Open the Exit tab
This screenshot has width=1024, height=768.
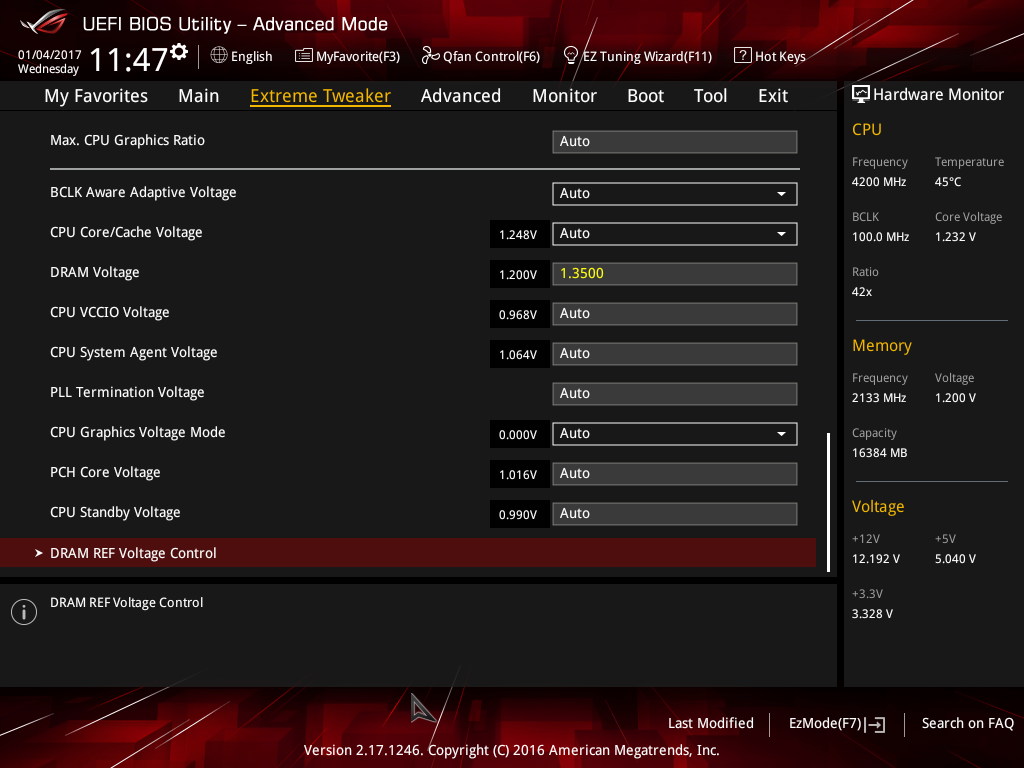coord(773,96)
